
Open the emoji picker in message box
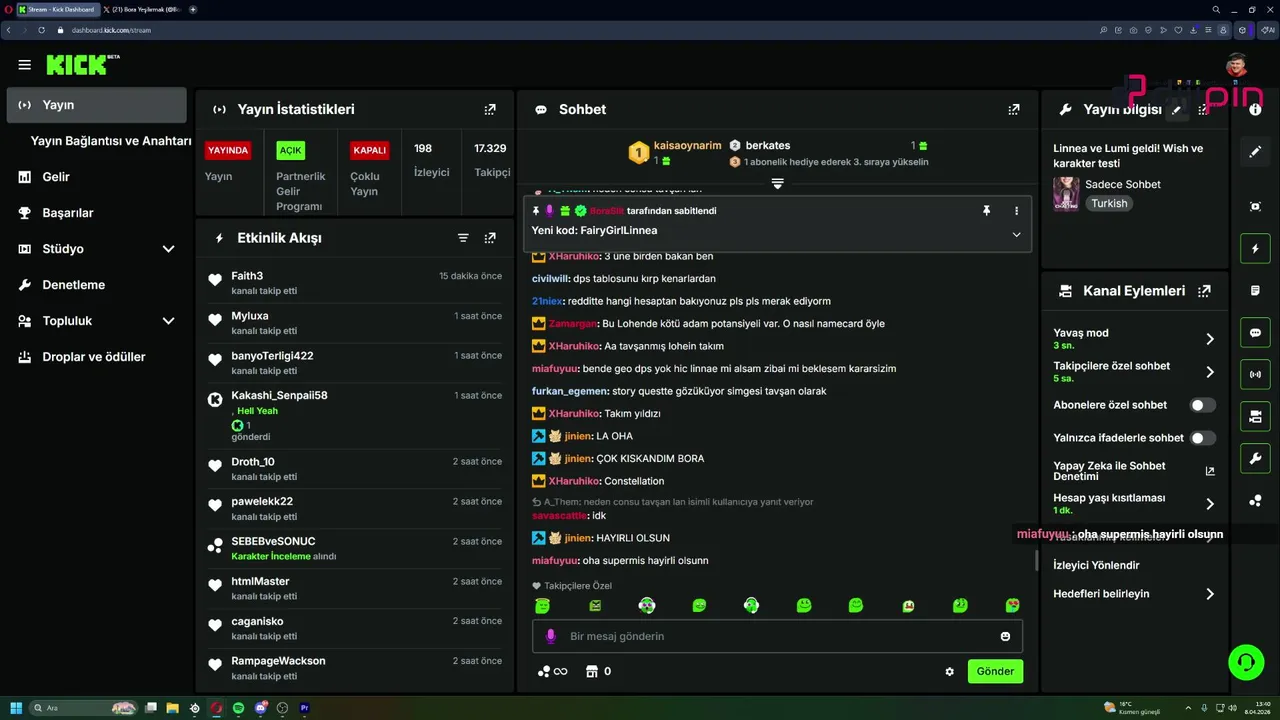click(x=1005, y=636)
